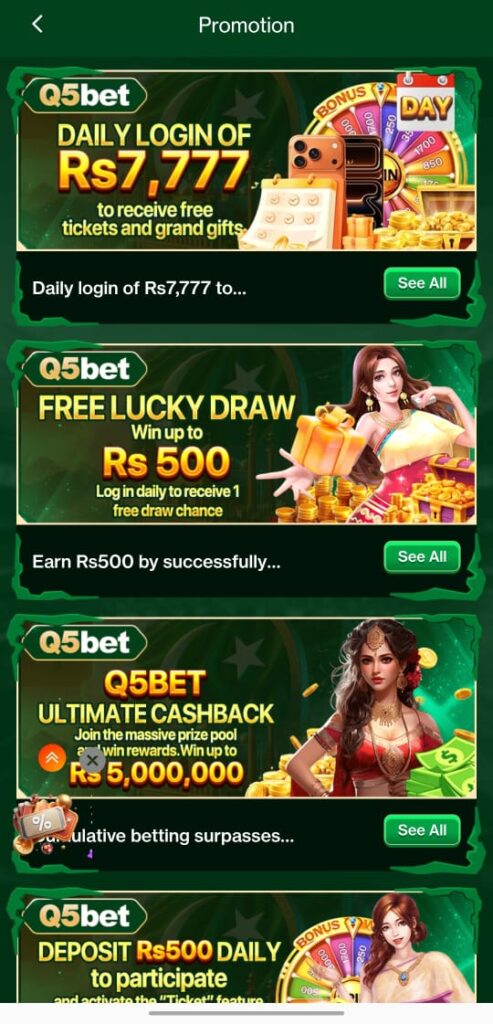See All for cumulative betting promotion
The height and width of the screenshot is (1024, 493).
pyautogui.click(x=422, y=830)
